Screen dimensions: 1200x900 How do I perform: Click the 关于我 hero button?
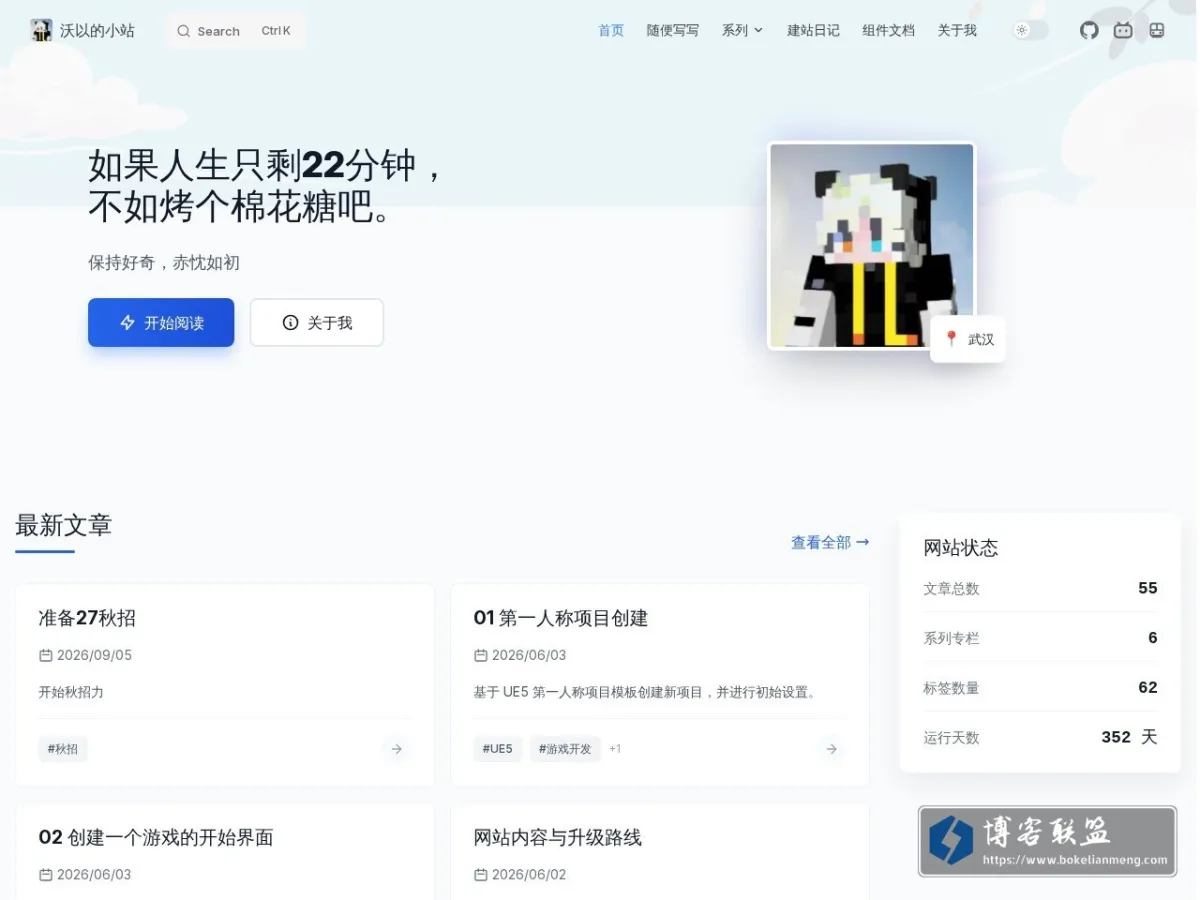click(316, 322)
